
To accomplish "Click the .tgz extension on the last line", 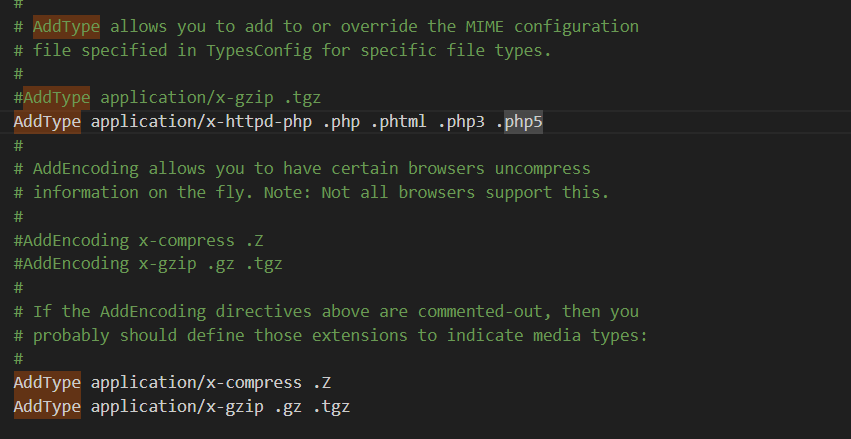I will pos(331,407).
